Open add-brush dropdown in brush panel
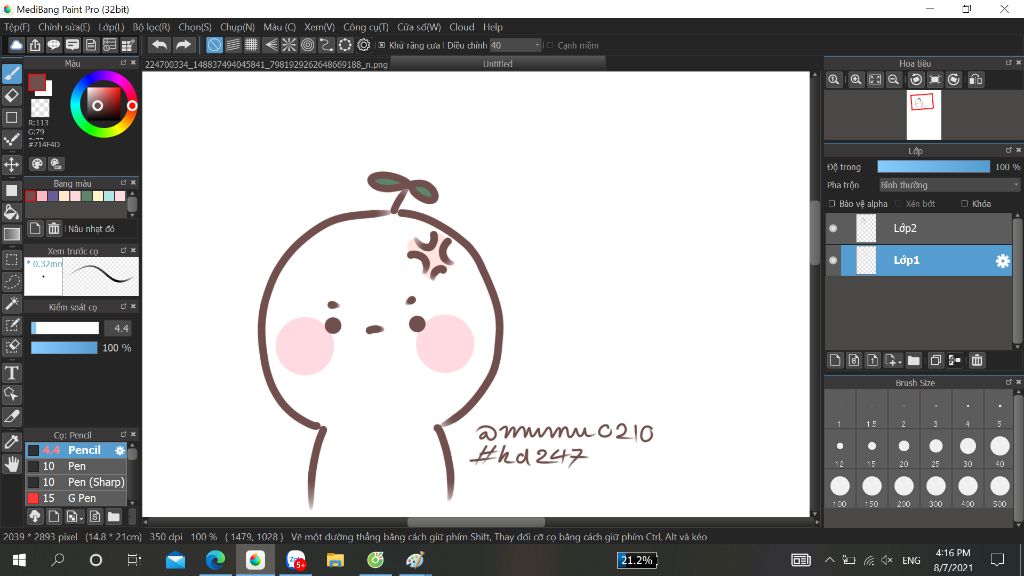This screenshot has width=1024, height=576. tap(74, 517)
